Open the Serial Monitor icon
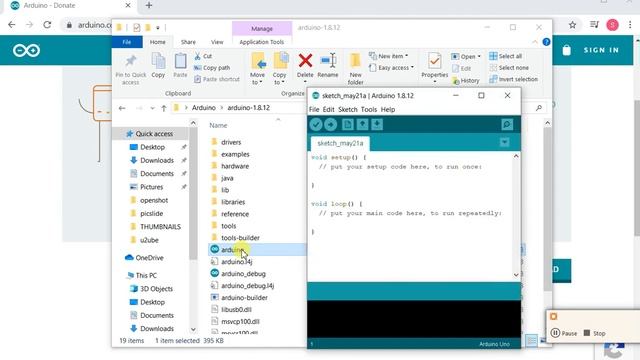The width and height of the screenshot is (640, 360). point(507,124)
